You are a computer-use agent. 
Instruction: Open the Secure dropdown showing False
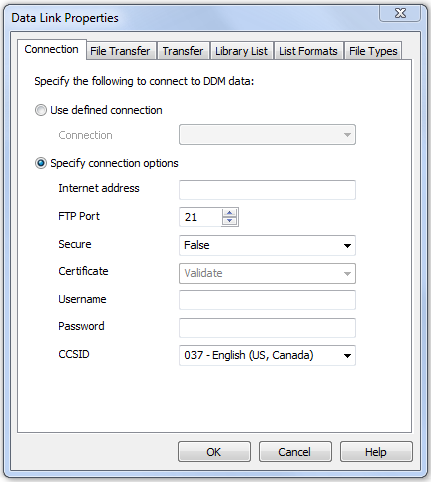coord(267,245)
